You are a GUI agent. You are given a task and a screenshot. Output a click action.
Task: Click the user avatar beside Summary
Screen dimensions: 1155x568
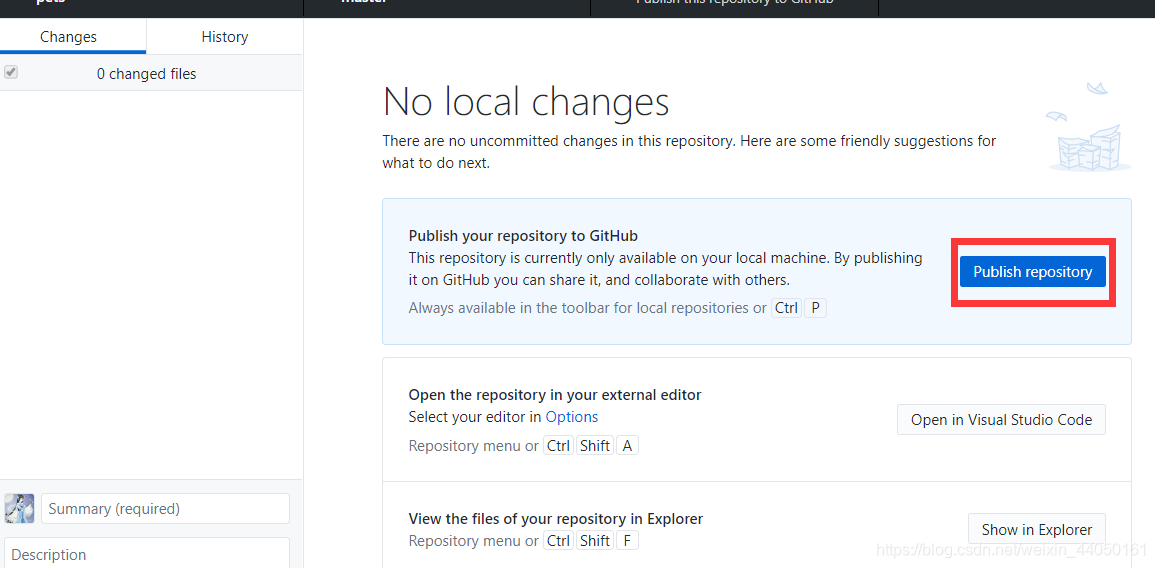click(19, 508)
